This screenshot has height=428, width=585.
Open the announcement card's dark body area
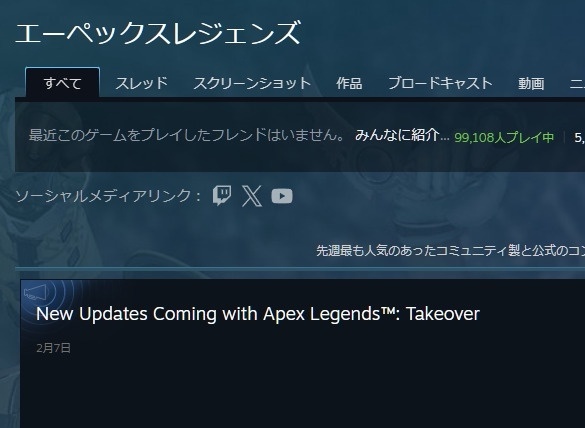pos(303,392)
